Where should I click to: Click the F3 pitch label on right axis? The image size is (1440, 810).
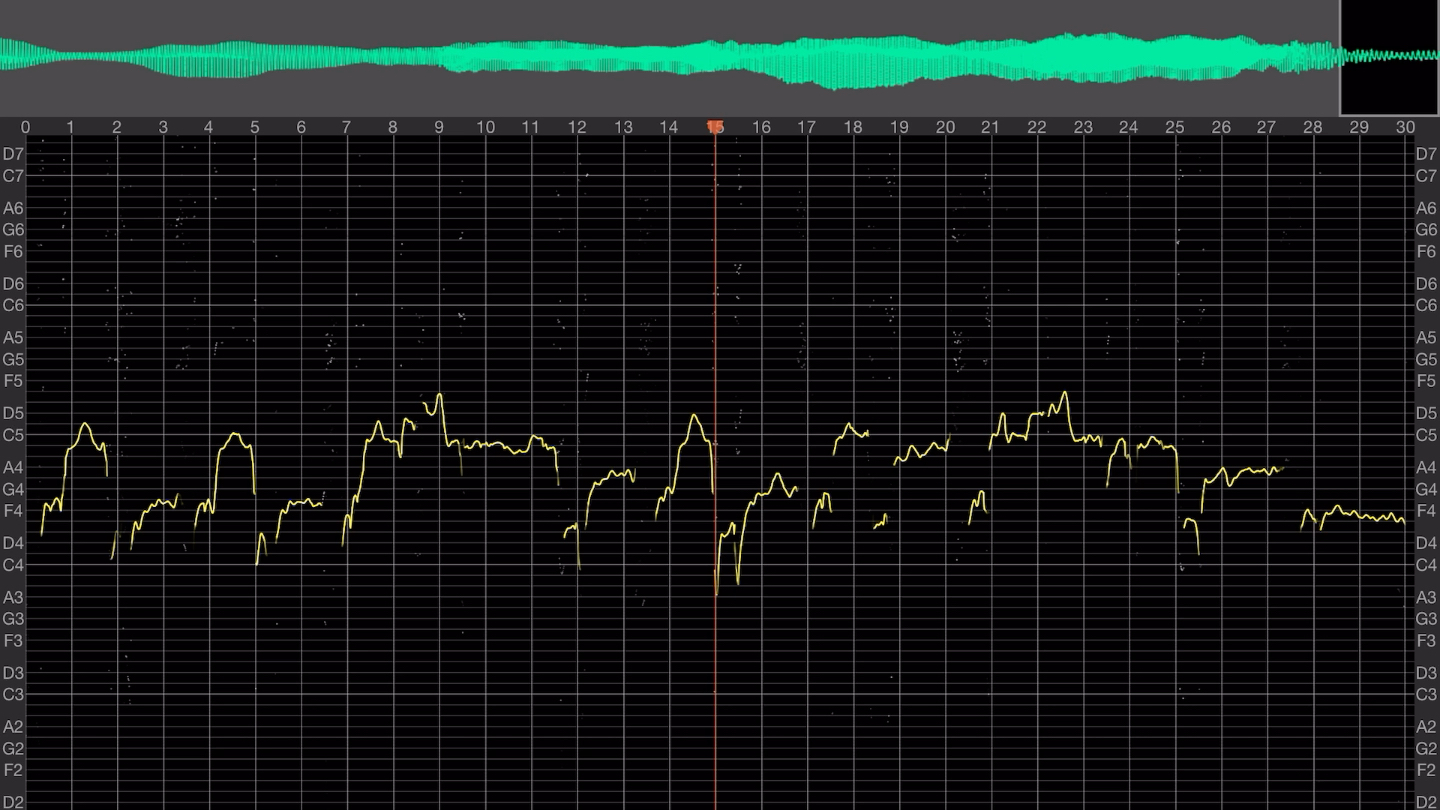[x=1426, y=640]
